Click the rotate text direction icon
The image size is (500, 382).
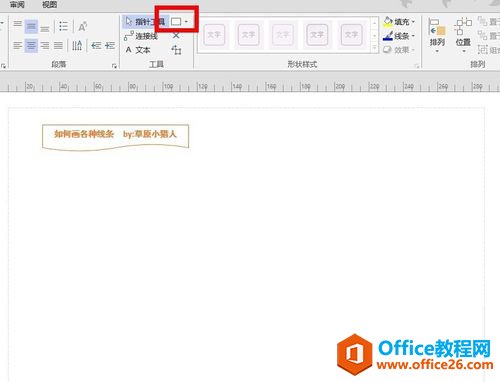coord(77,45)
